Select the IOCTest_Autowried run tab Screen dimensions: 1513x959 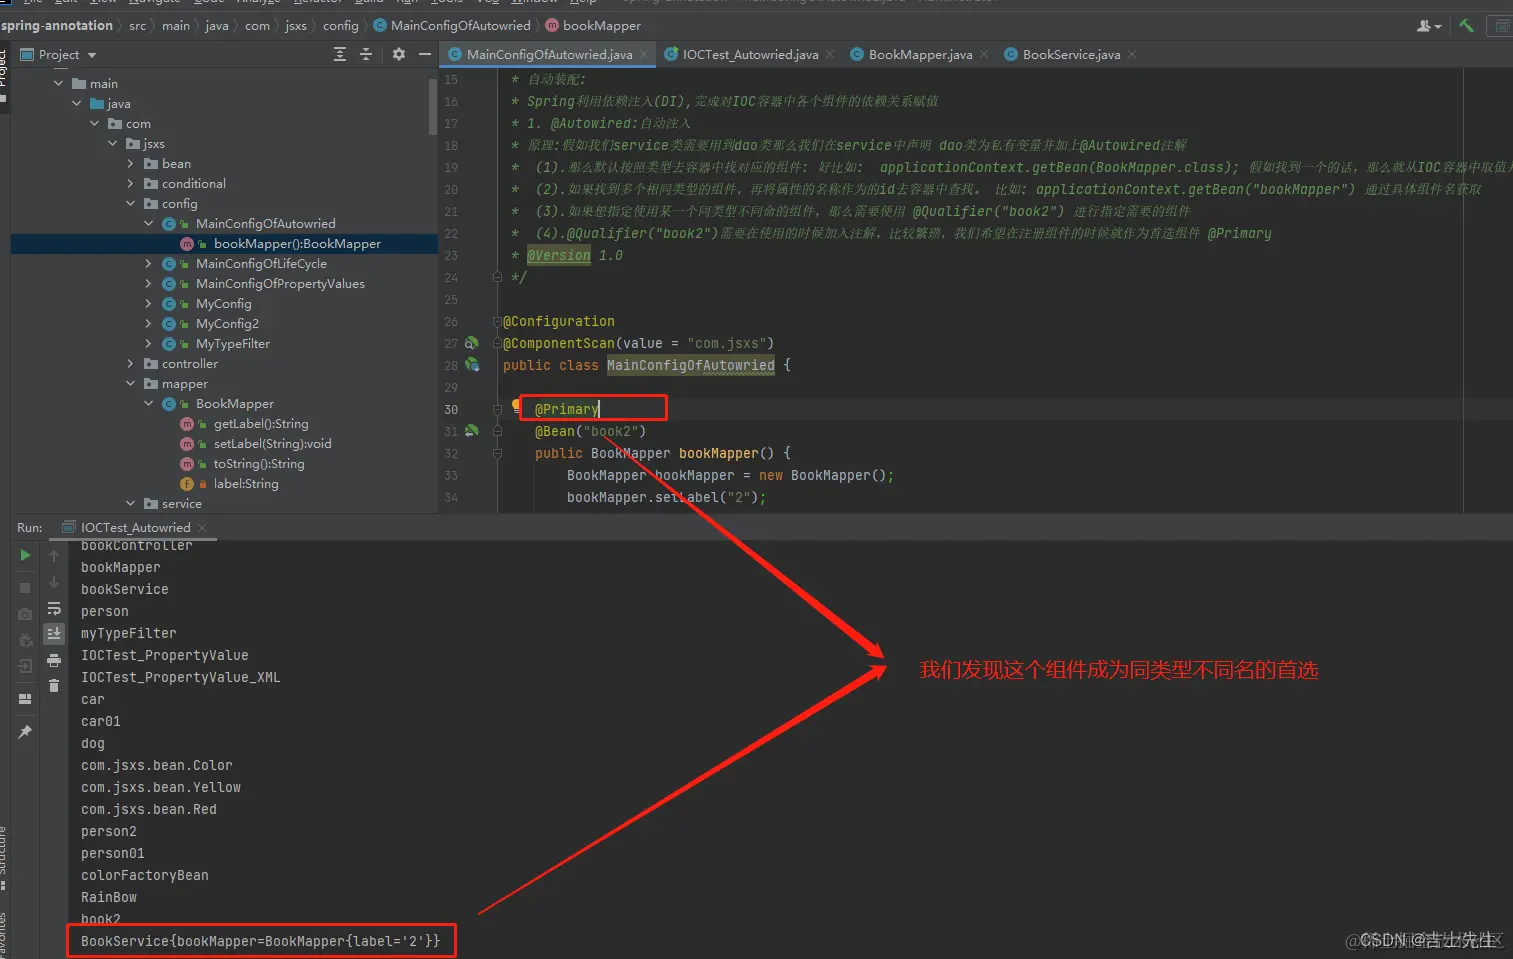(135, 527)
